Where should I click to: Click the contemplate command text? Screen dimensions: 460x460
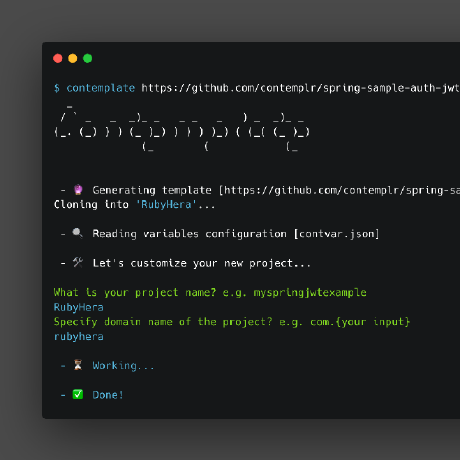[x=101, y=88]
